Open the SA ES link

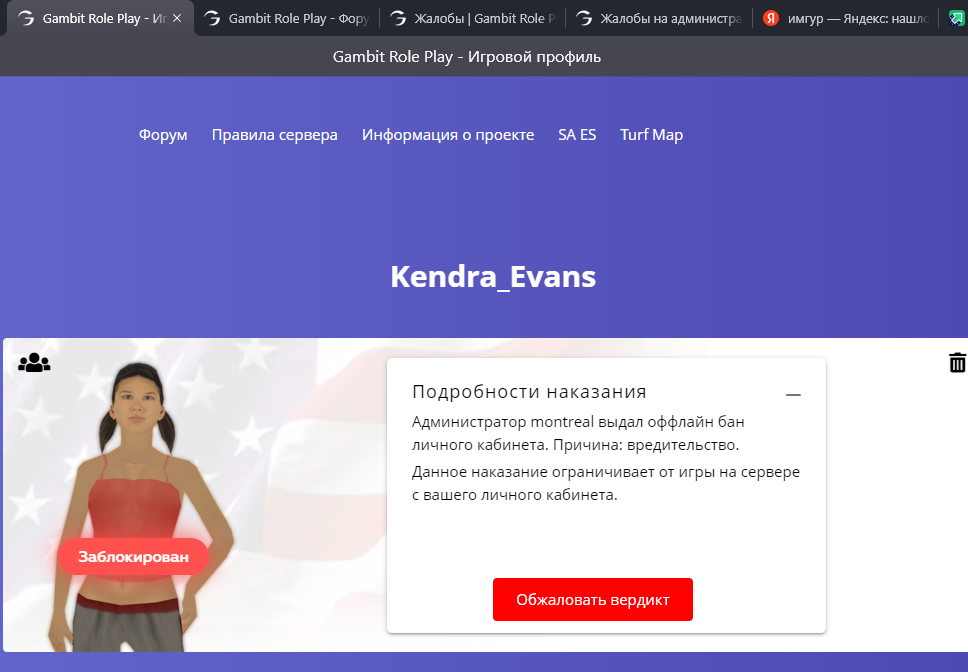tap(577, 135)
